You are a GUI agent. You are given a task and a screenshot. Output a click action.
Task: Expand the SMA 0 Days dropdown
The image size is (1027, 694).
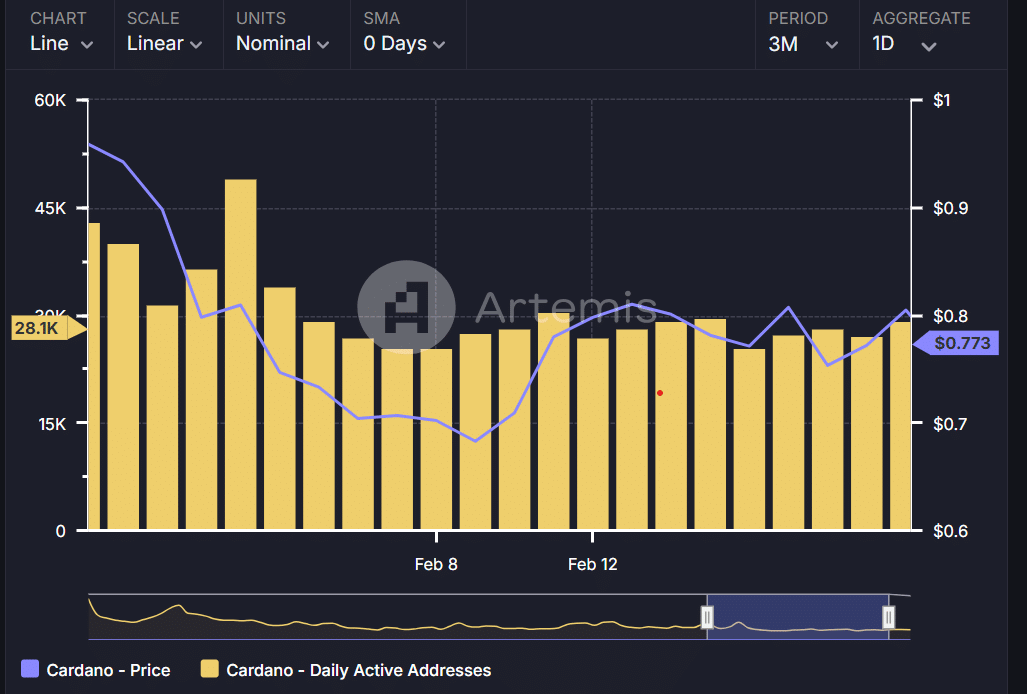(x=404, y=44)
